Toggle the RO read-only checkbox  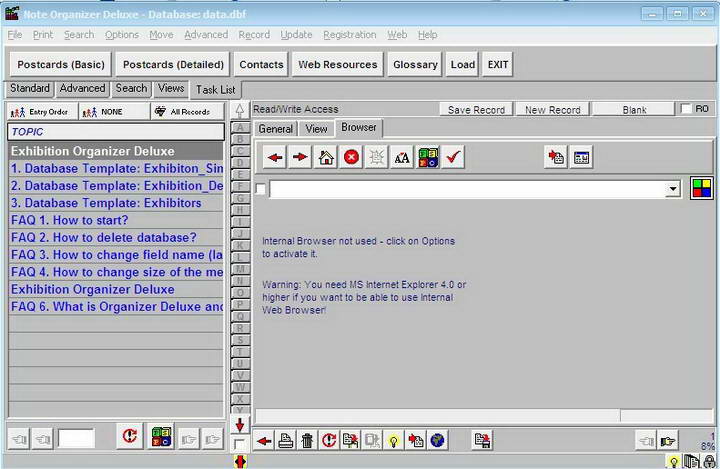[686, 109]
